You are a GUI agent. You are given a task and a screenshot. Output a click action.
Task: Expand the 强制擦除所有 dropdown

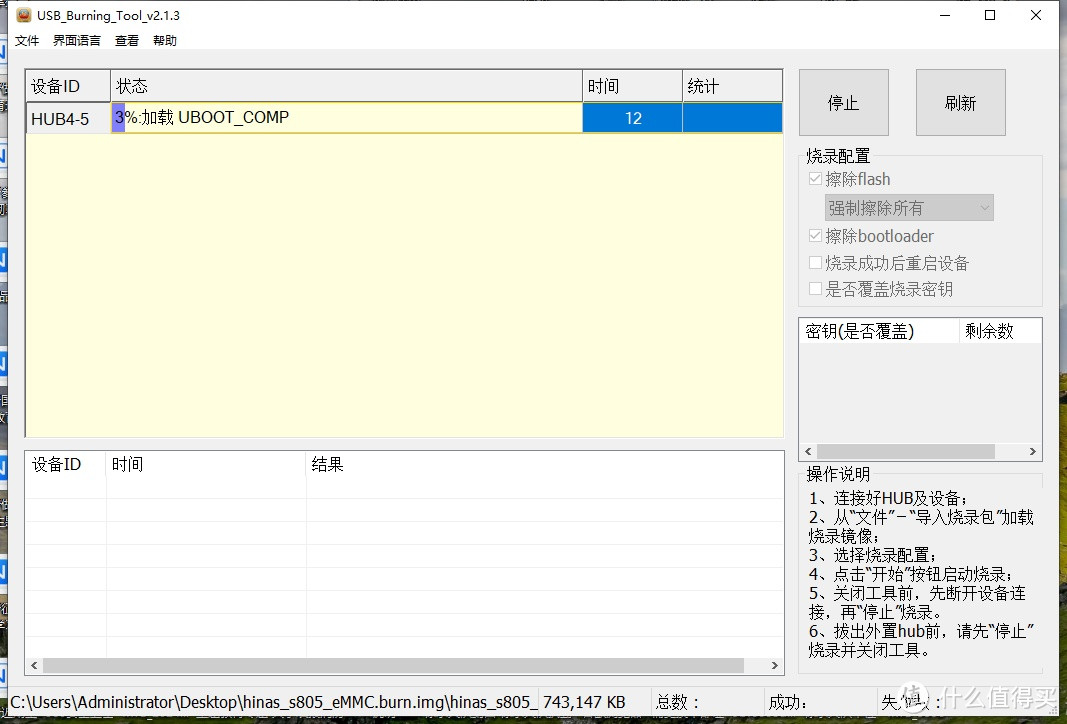909,208
